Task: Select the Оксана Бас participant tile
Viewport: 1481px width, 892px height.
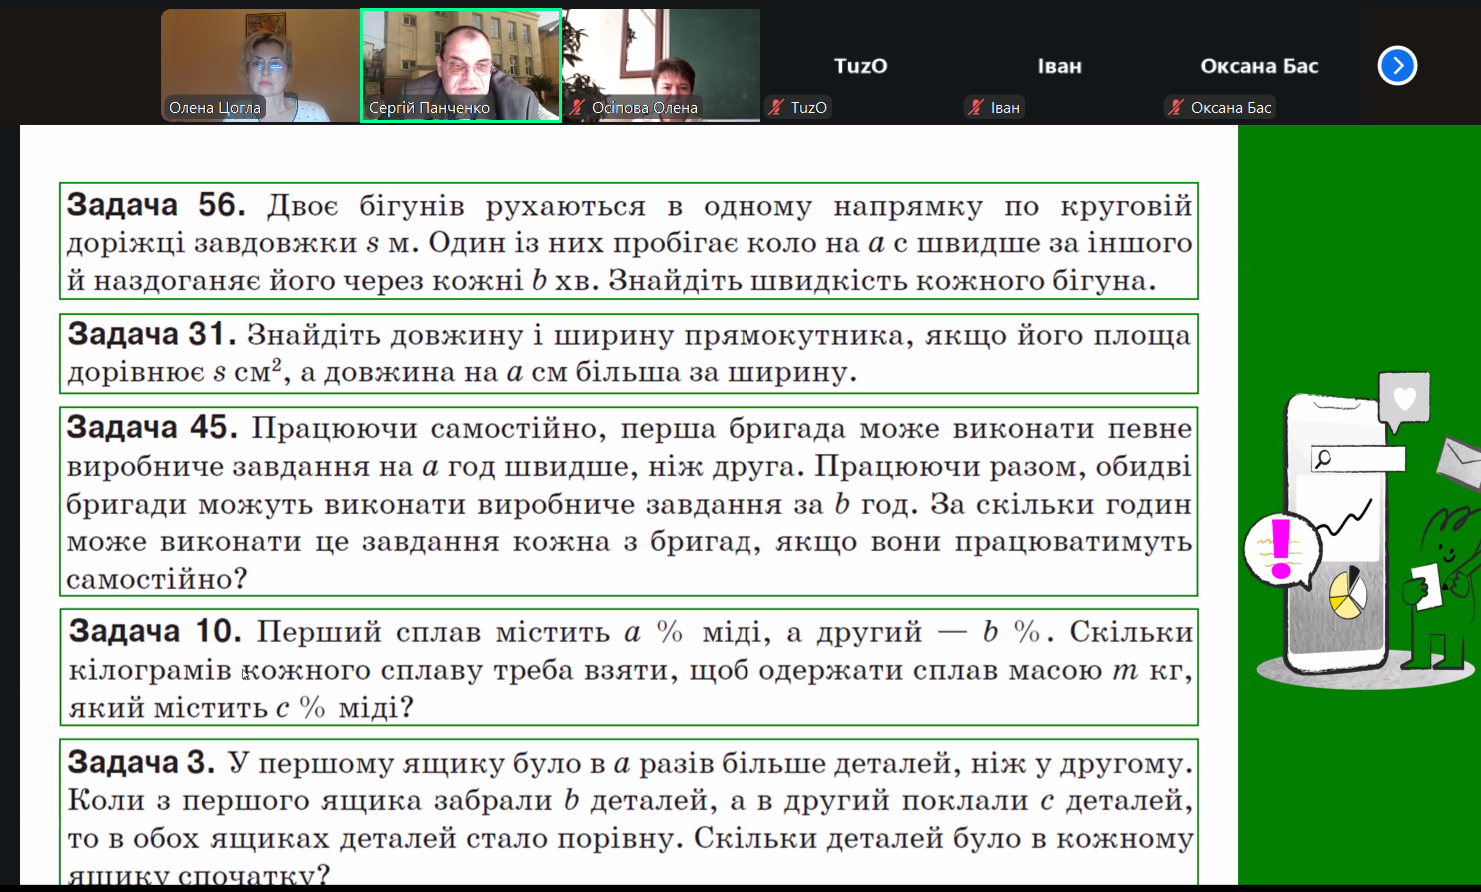Action: coord(1259,66)
